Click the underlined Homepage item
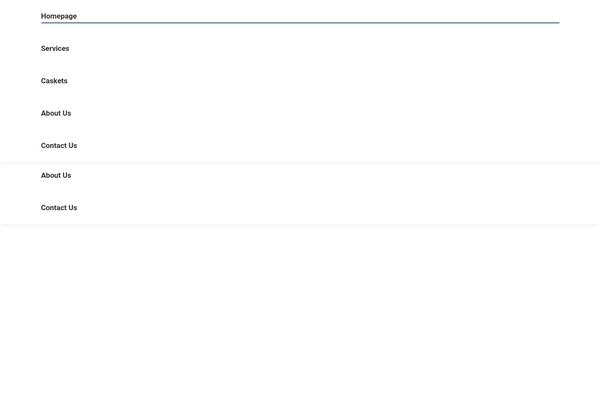Image resolution: width=600 pixels, height=400 pixels. 59,16
